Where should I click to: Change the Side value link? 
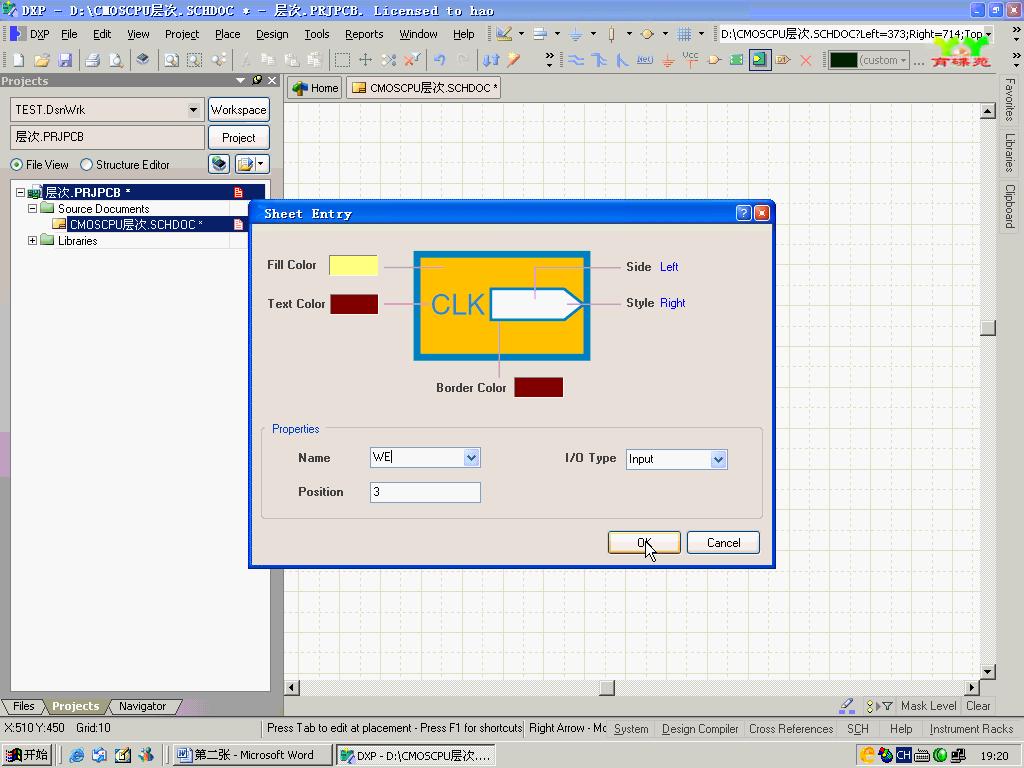669,266
